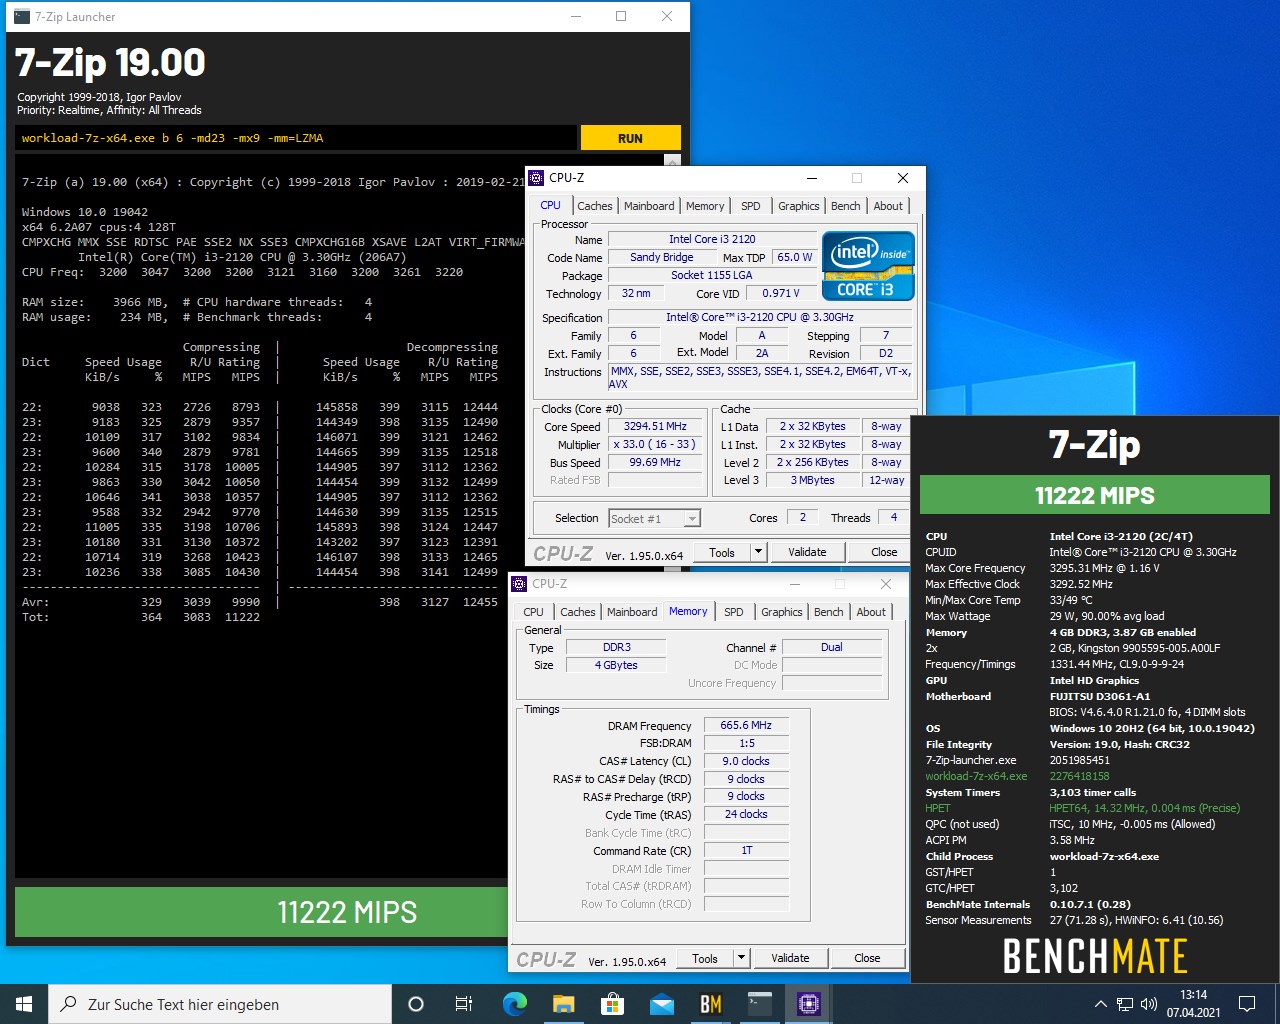Click Validate in top CPU-Z window
Screen dimensions: 1280x1024
(x=807, y=552)
